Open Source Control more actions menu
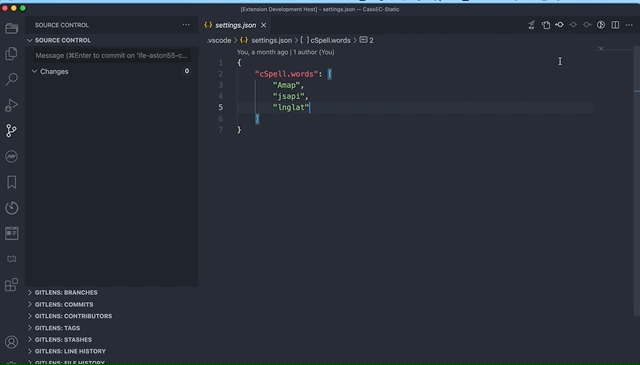Viewport: 640px width, 365px height. click(x=186, y=25)
